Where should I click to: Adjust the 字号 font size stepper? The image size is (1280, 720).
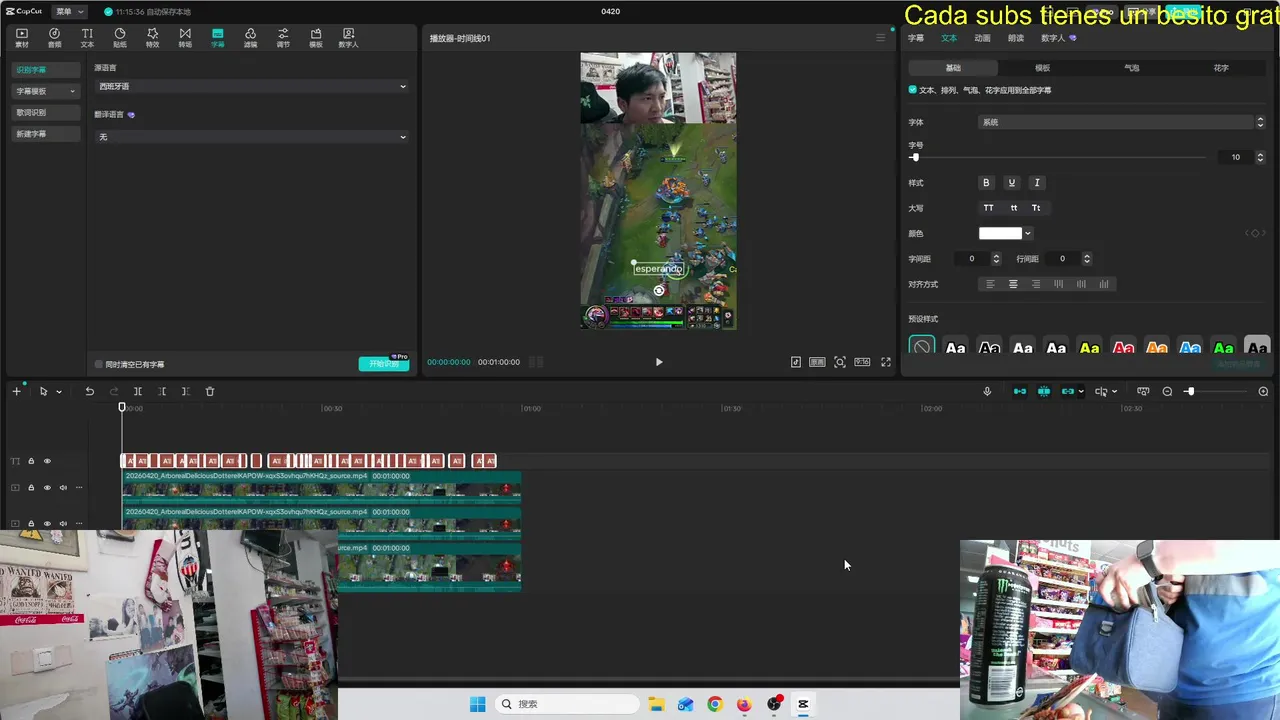click(x=1260, y=157)
